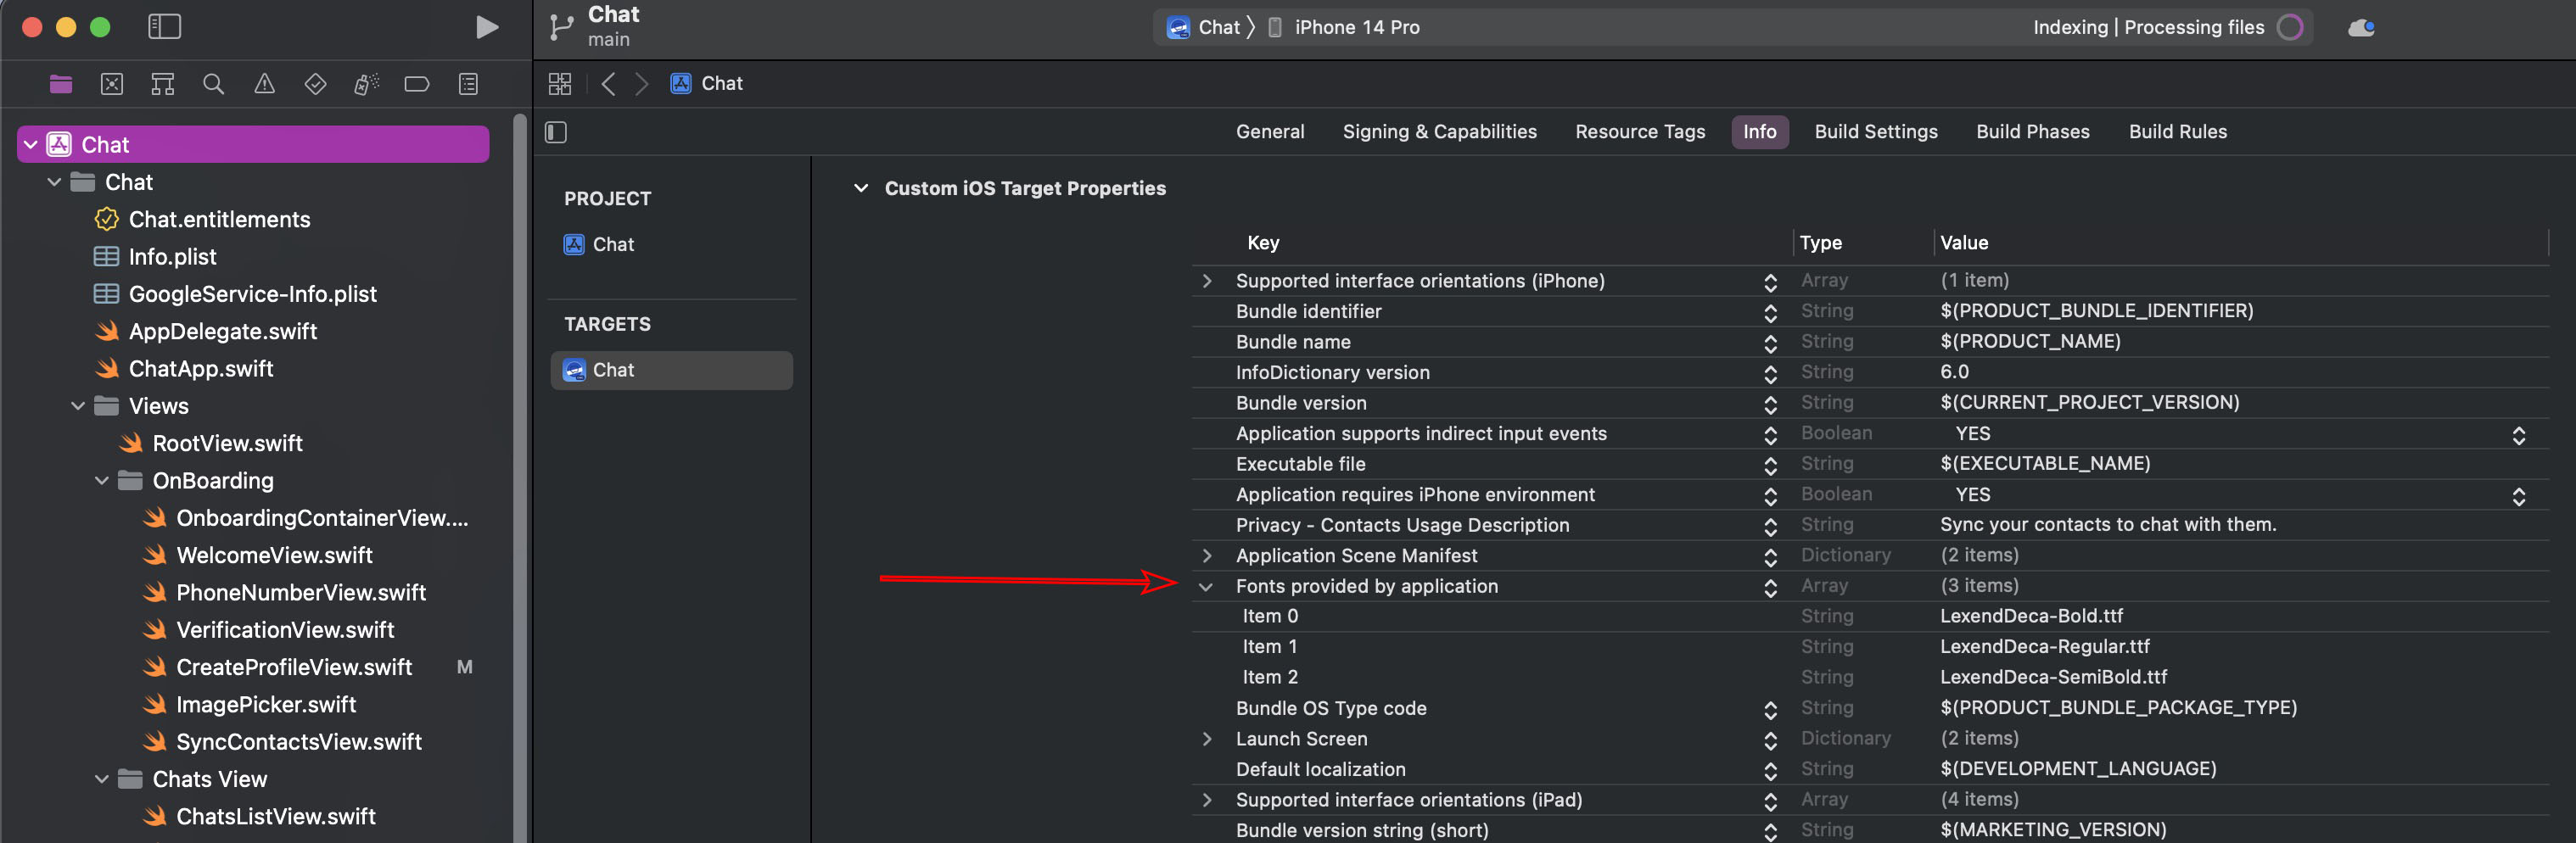Viewport: 2576px width, 843px height.
Task: Click the Value column header
Action: pyautogui.click(x=1963, y=243)
